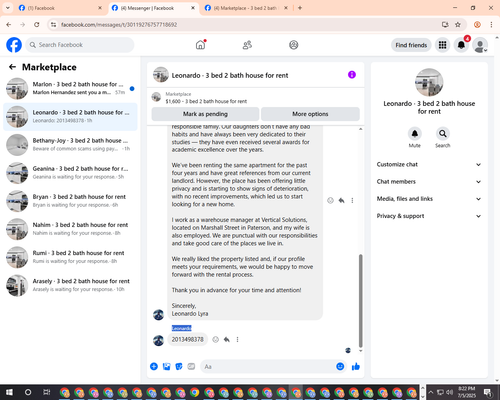Open the account profile avatar menu
This screenshot has width=500, height=400.
[x=480, y=45]
